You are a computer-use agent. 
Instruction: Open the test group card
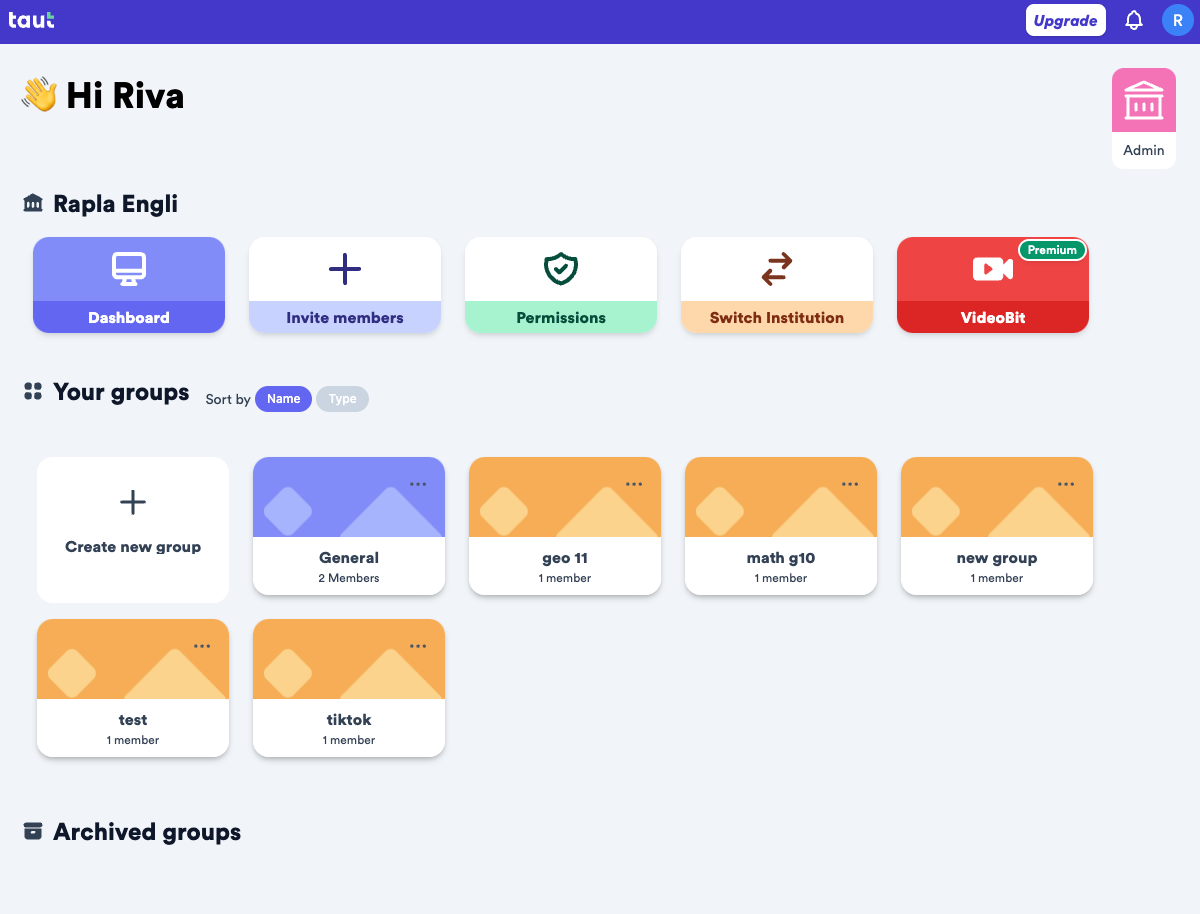pos(133,700)
